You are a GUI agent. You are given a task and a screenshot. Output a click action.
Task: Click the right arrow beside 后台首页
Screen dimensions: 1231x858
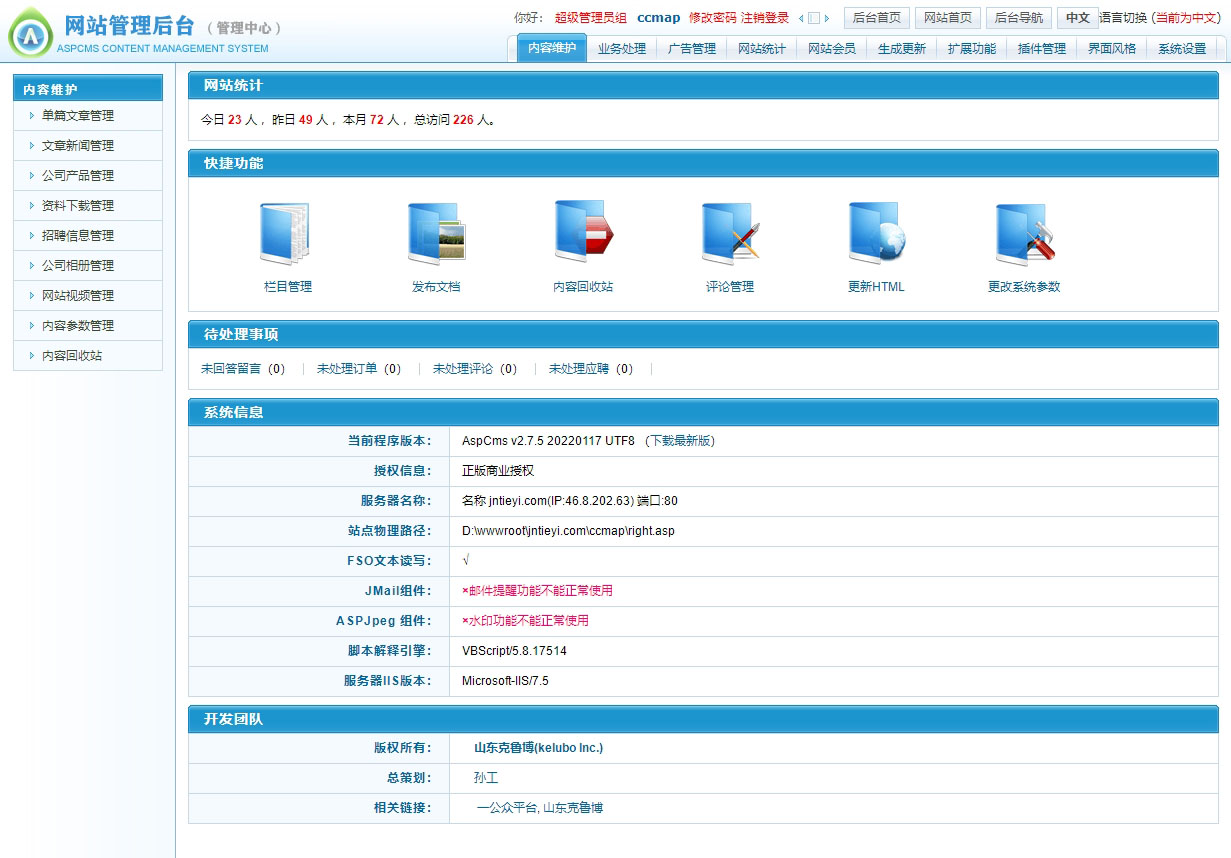pos(827,18)
